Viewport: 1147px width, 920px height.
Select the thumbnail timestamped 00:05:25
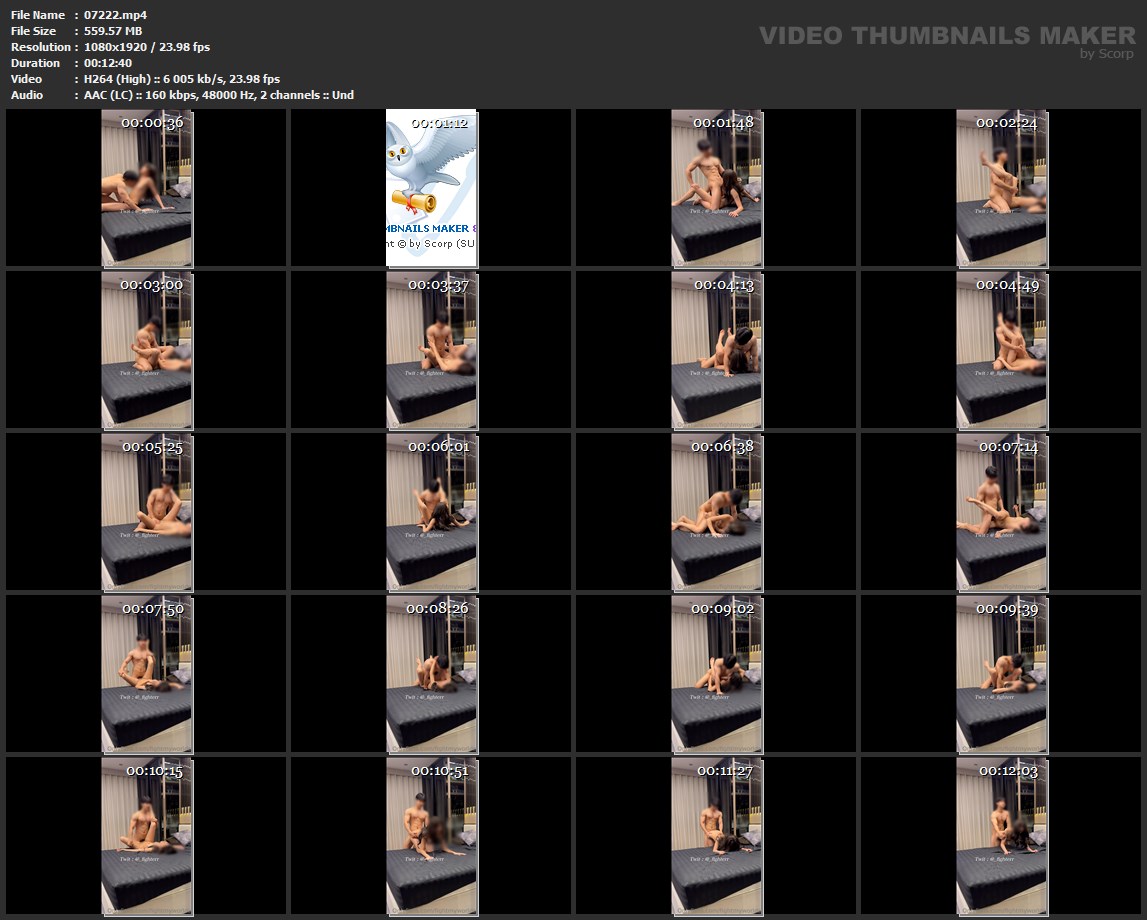[x=147, y=512]
